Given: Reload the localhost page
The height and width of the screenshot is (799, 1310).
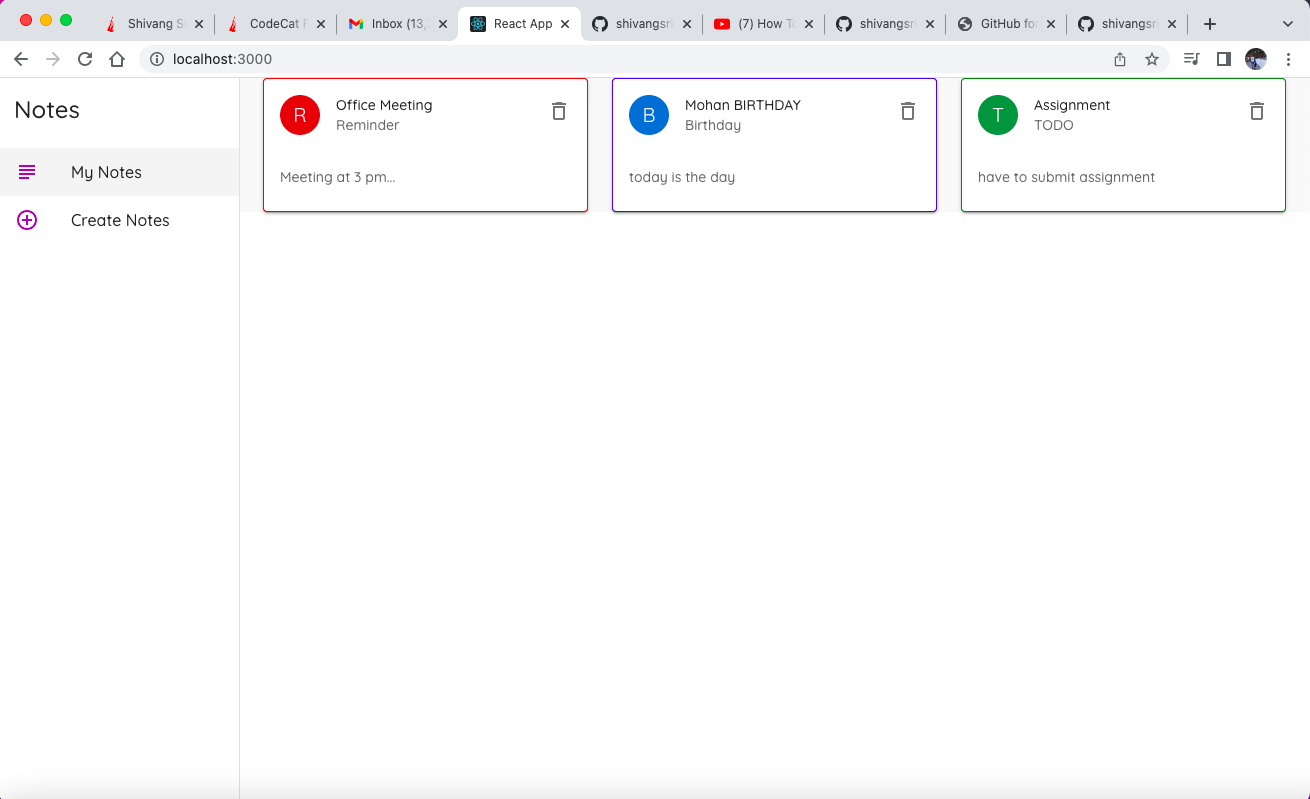Looking at the screenshot, I should click(x=84, y=59).
